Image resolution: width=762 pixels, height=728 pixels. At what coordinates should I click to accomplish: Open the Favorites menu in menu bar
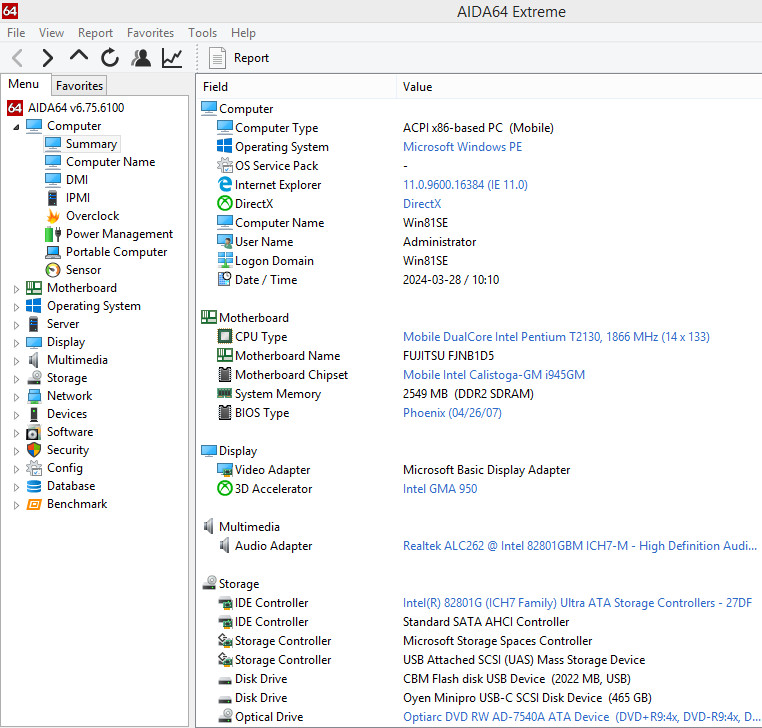150,33
